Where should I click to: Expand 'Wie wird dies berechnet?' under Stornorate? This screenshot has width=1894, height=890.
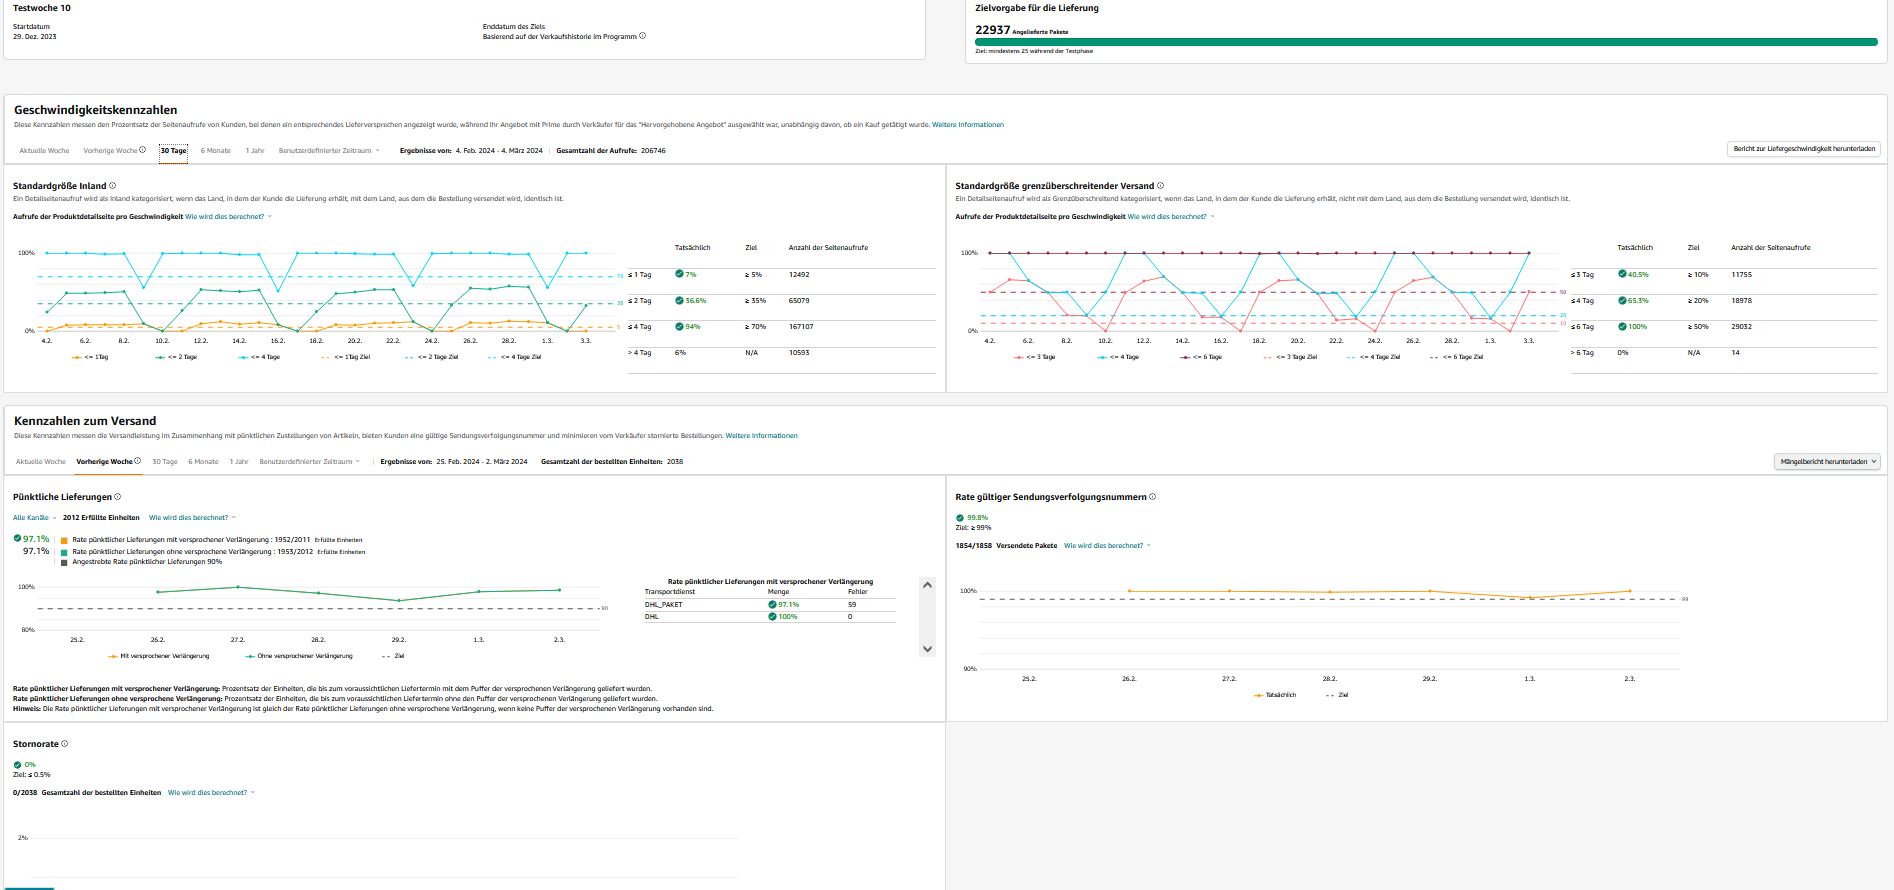211,793
